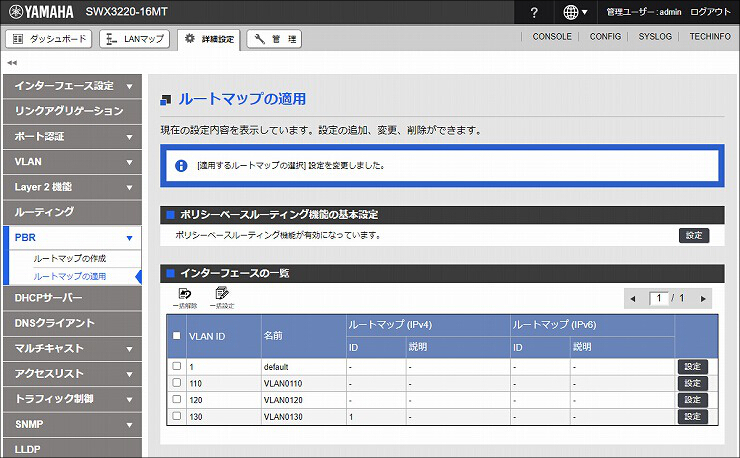740x458 pixels.
Task: Click ログアウト to log out
Action: pos(710,12)
